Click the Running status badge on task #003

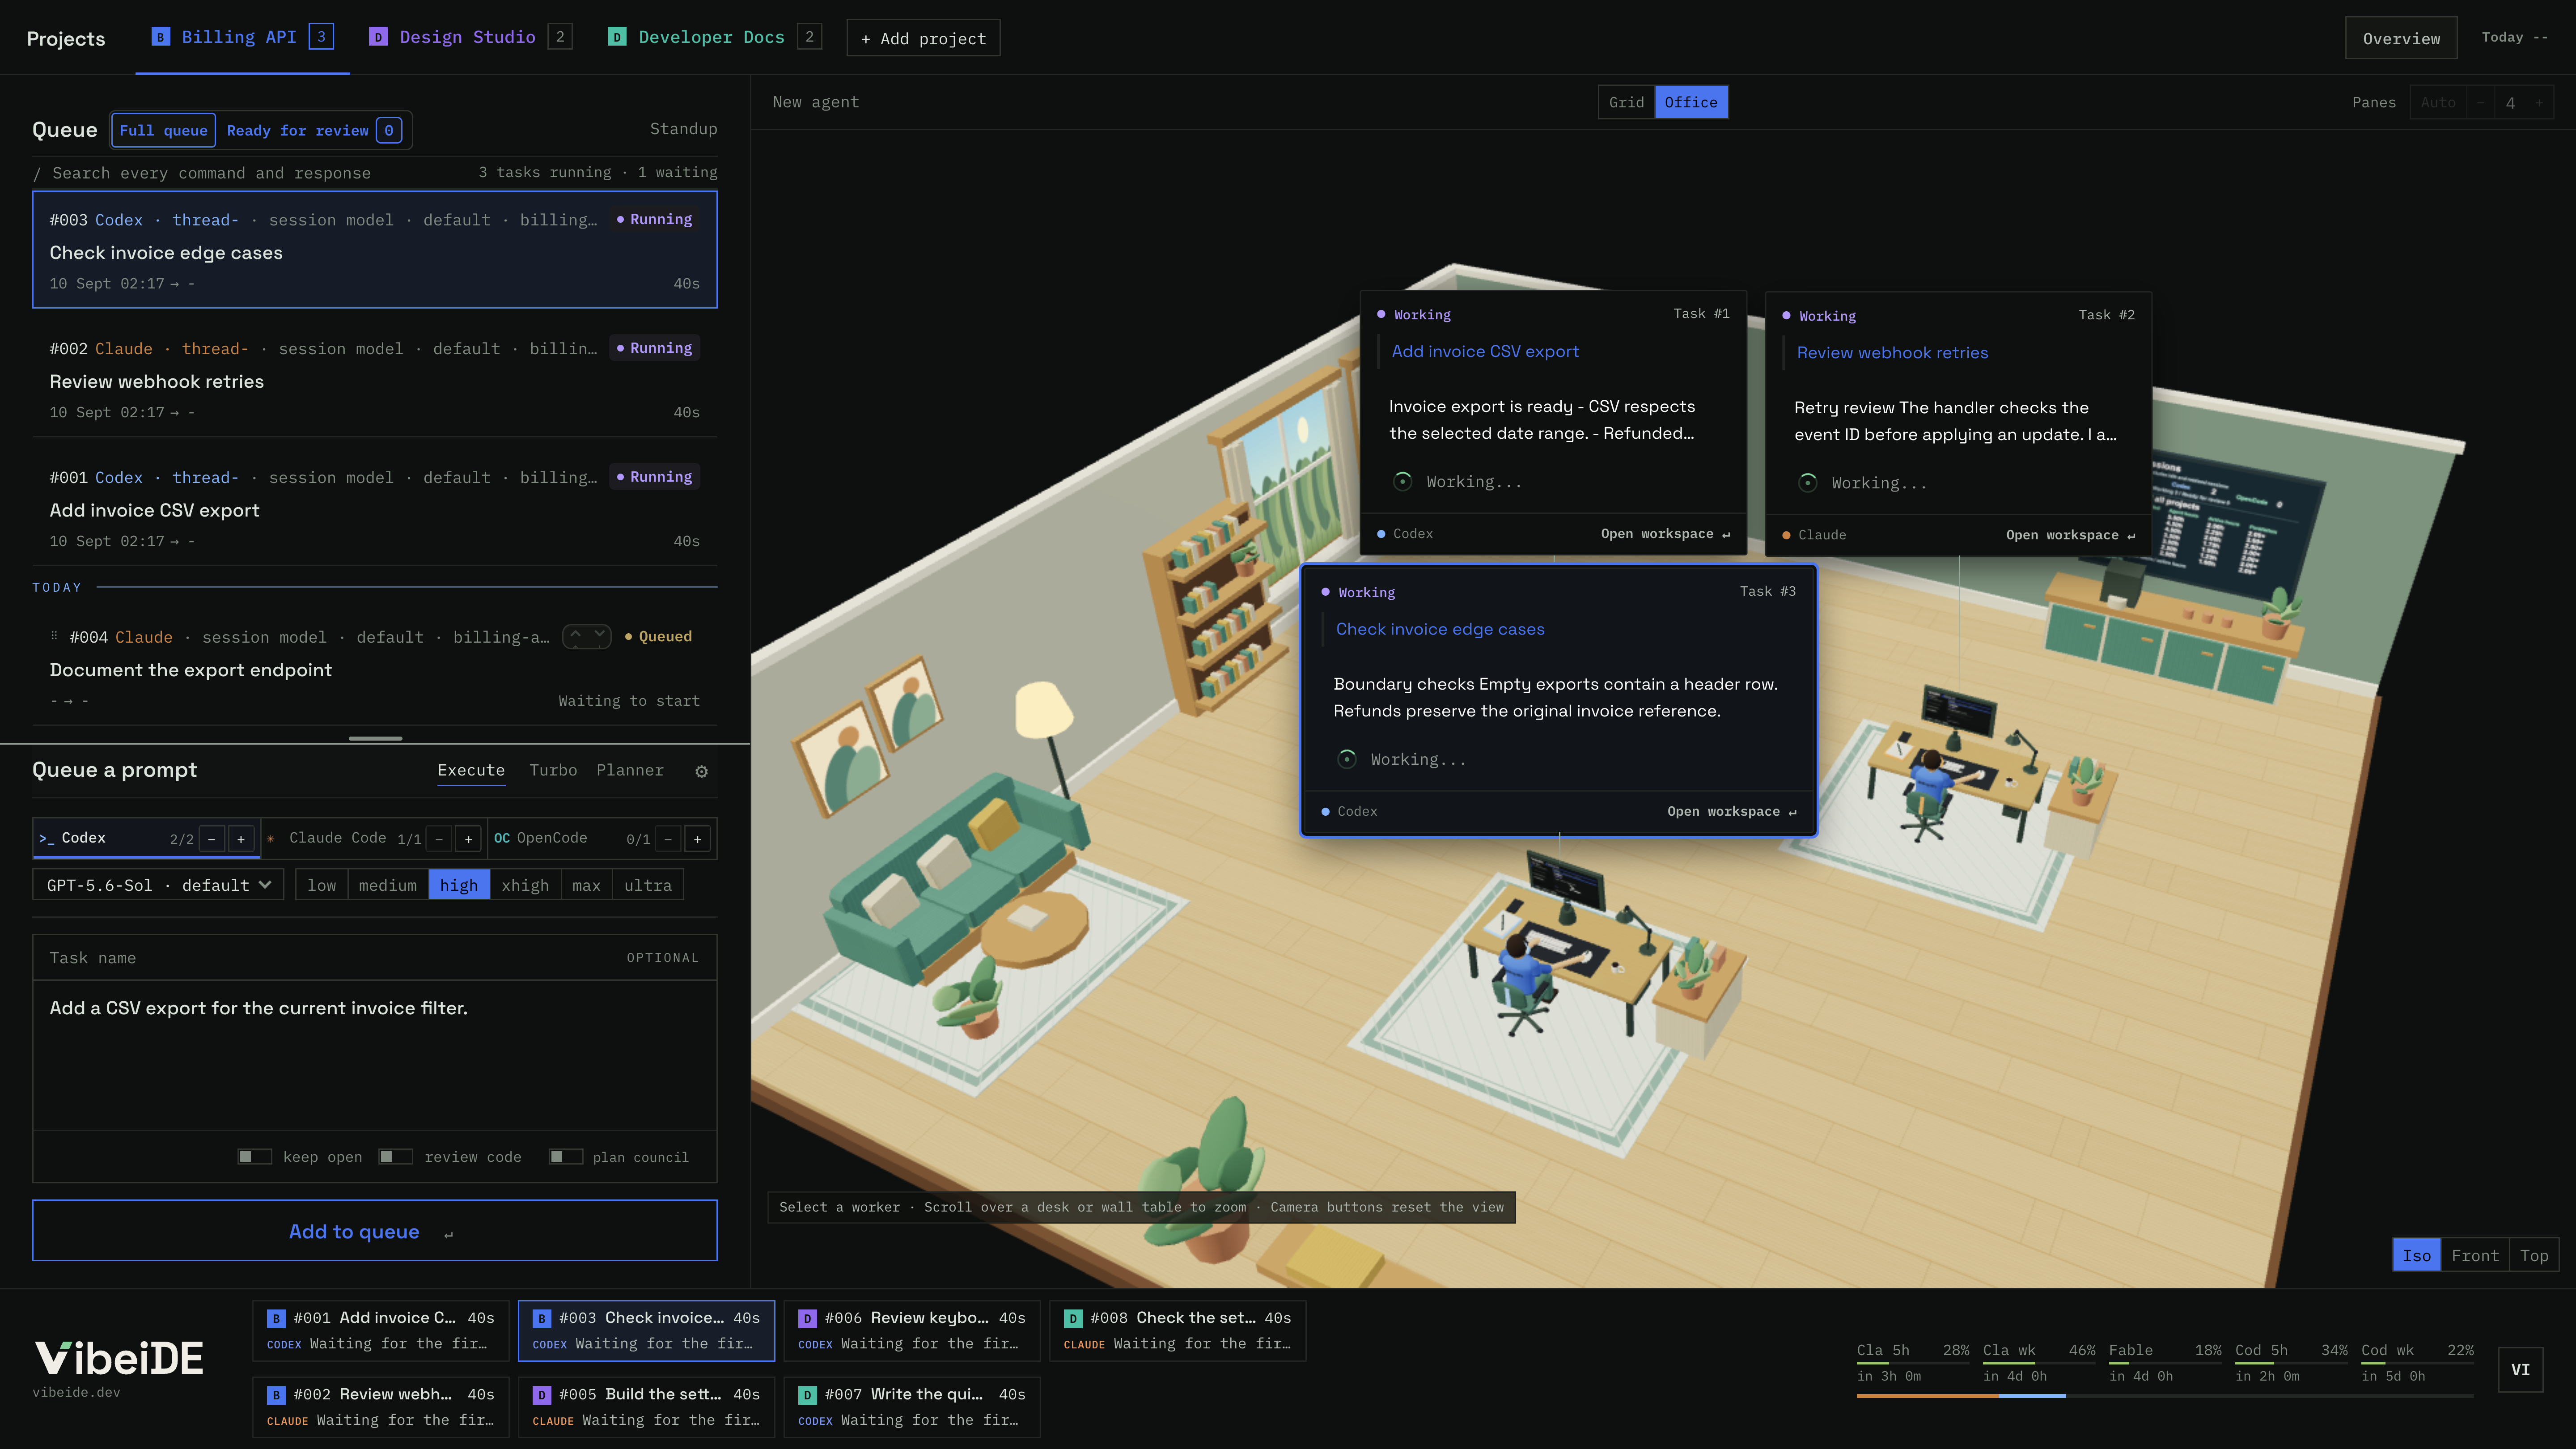655,219
